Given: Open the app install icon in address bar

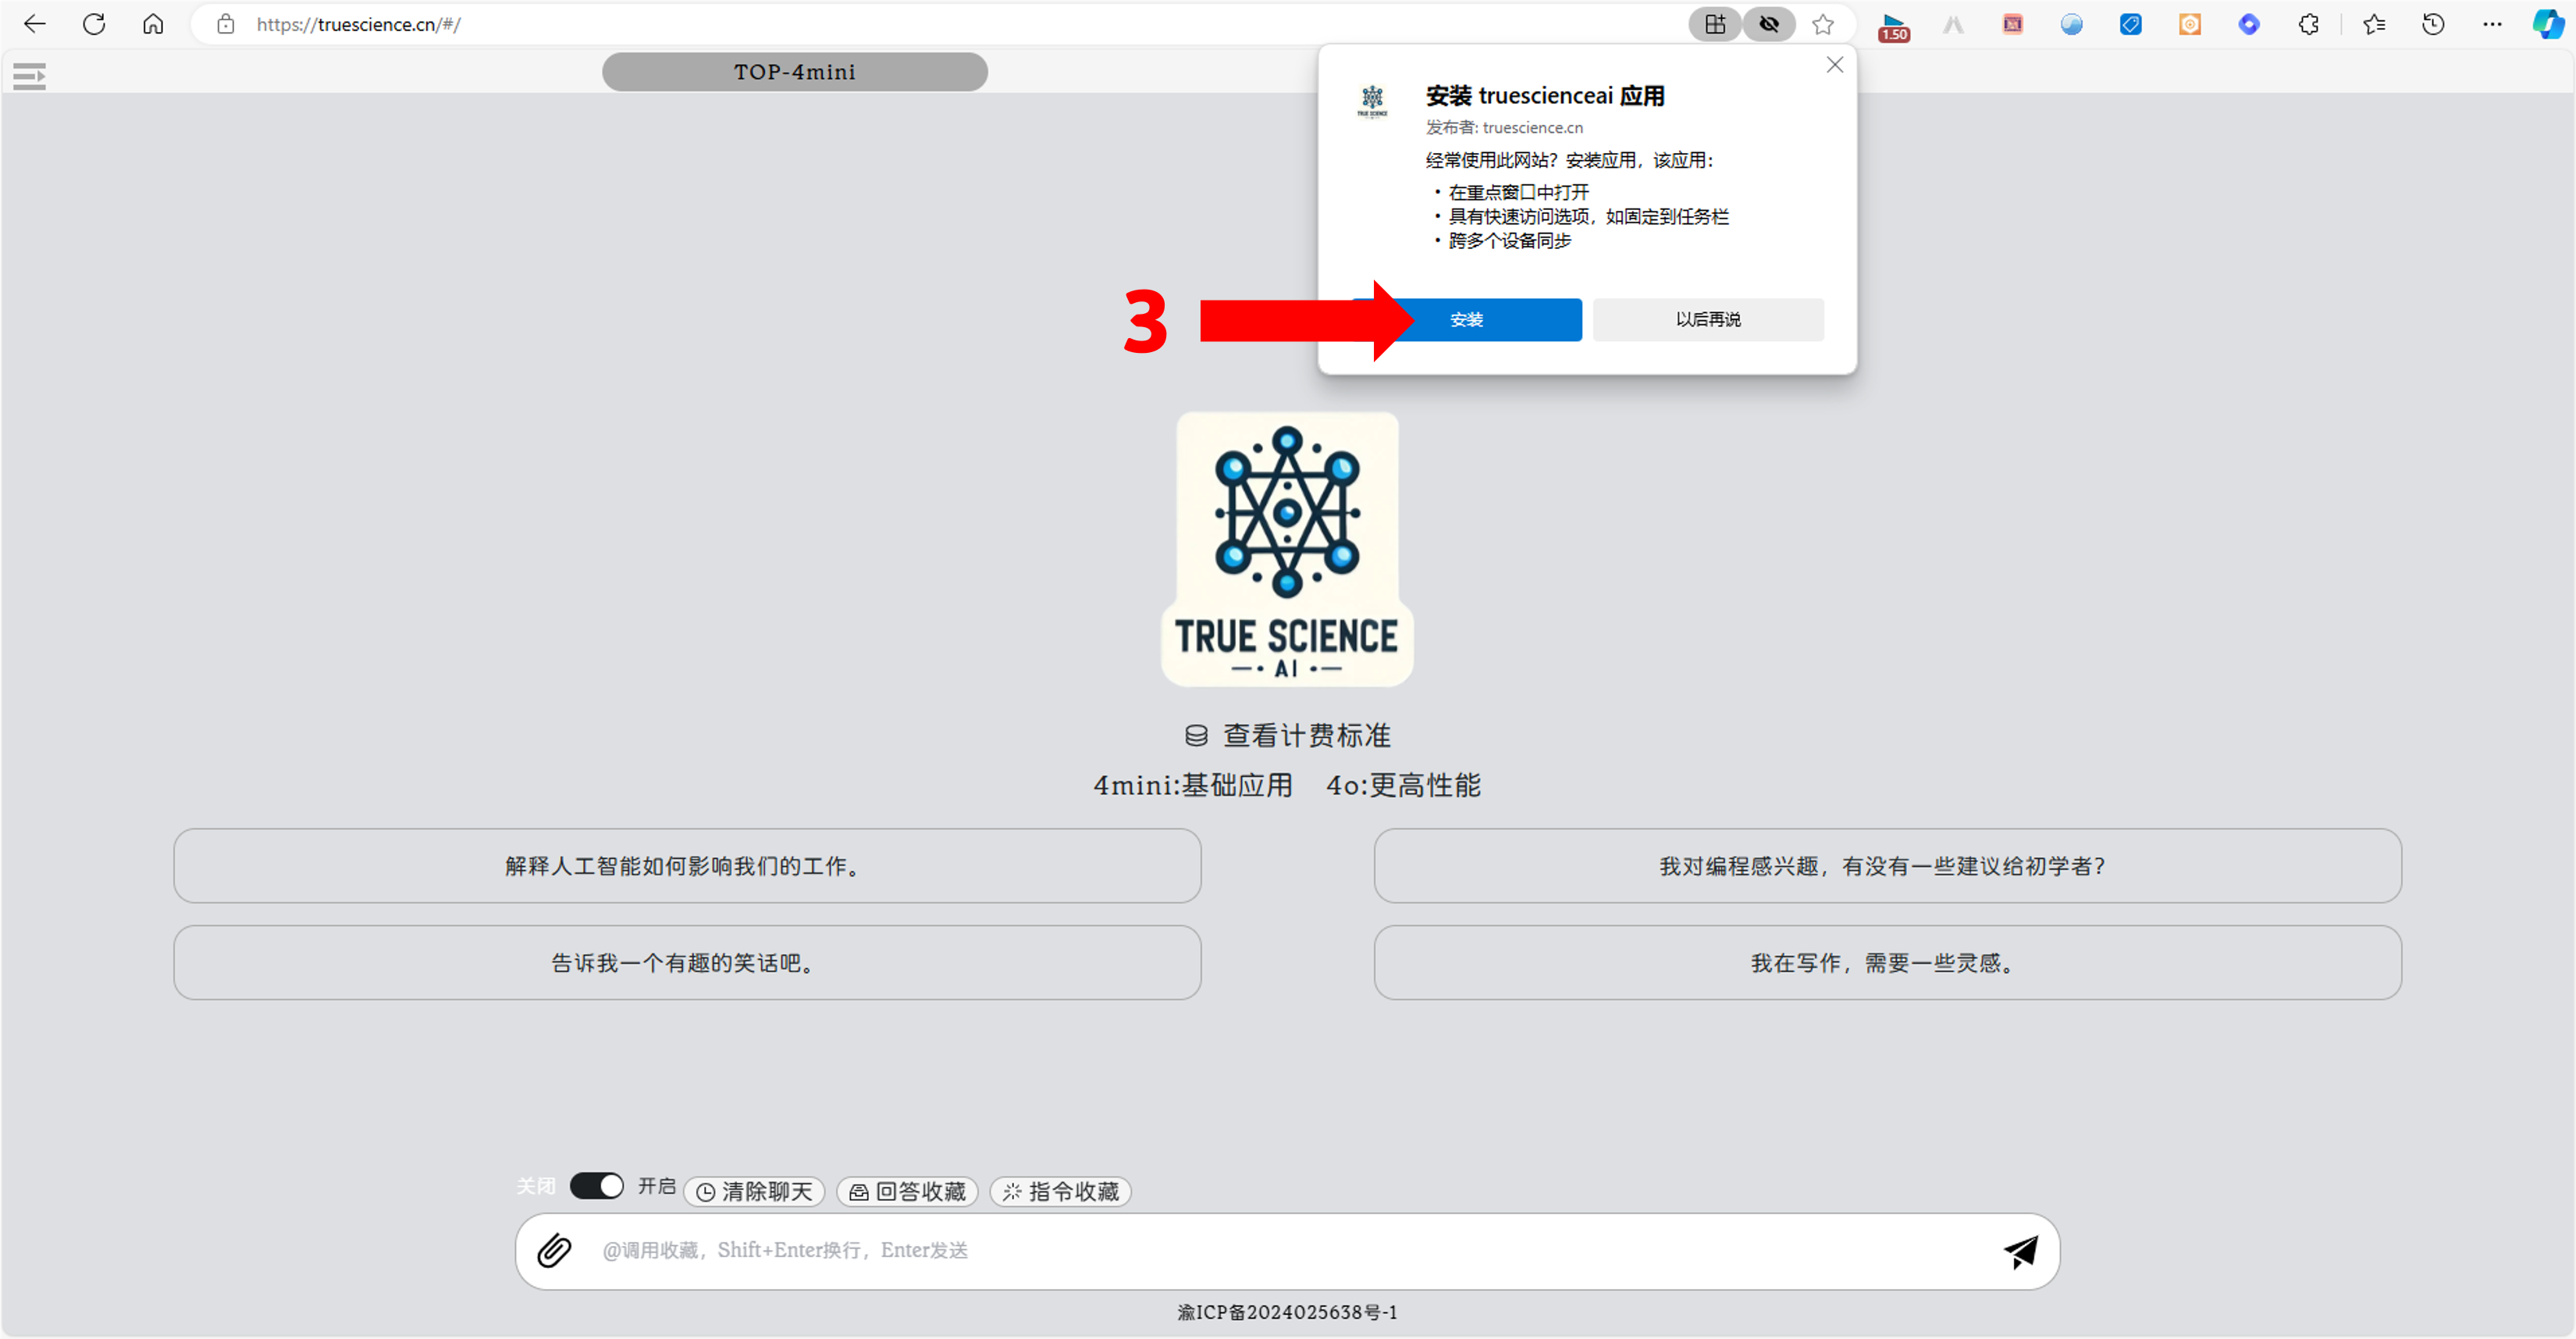Looking at the screenshot, I should 1715,24.
